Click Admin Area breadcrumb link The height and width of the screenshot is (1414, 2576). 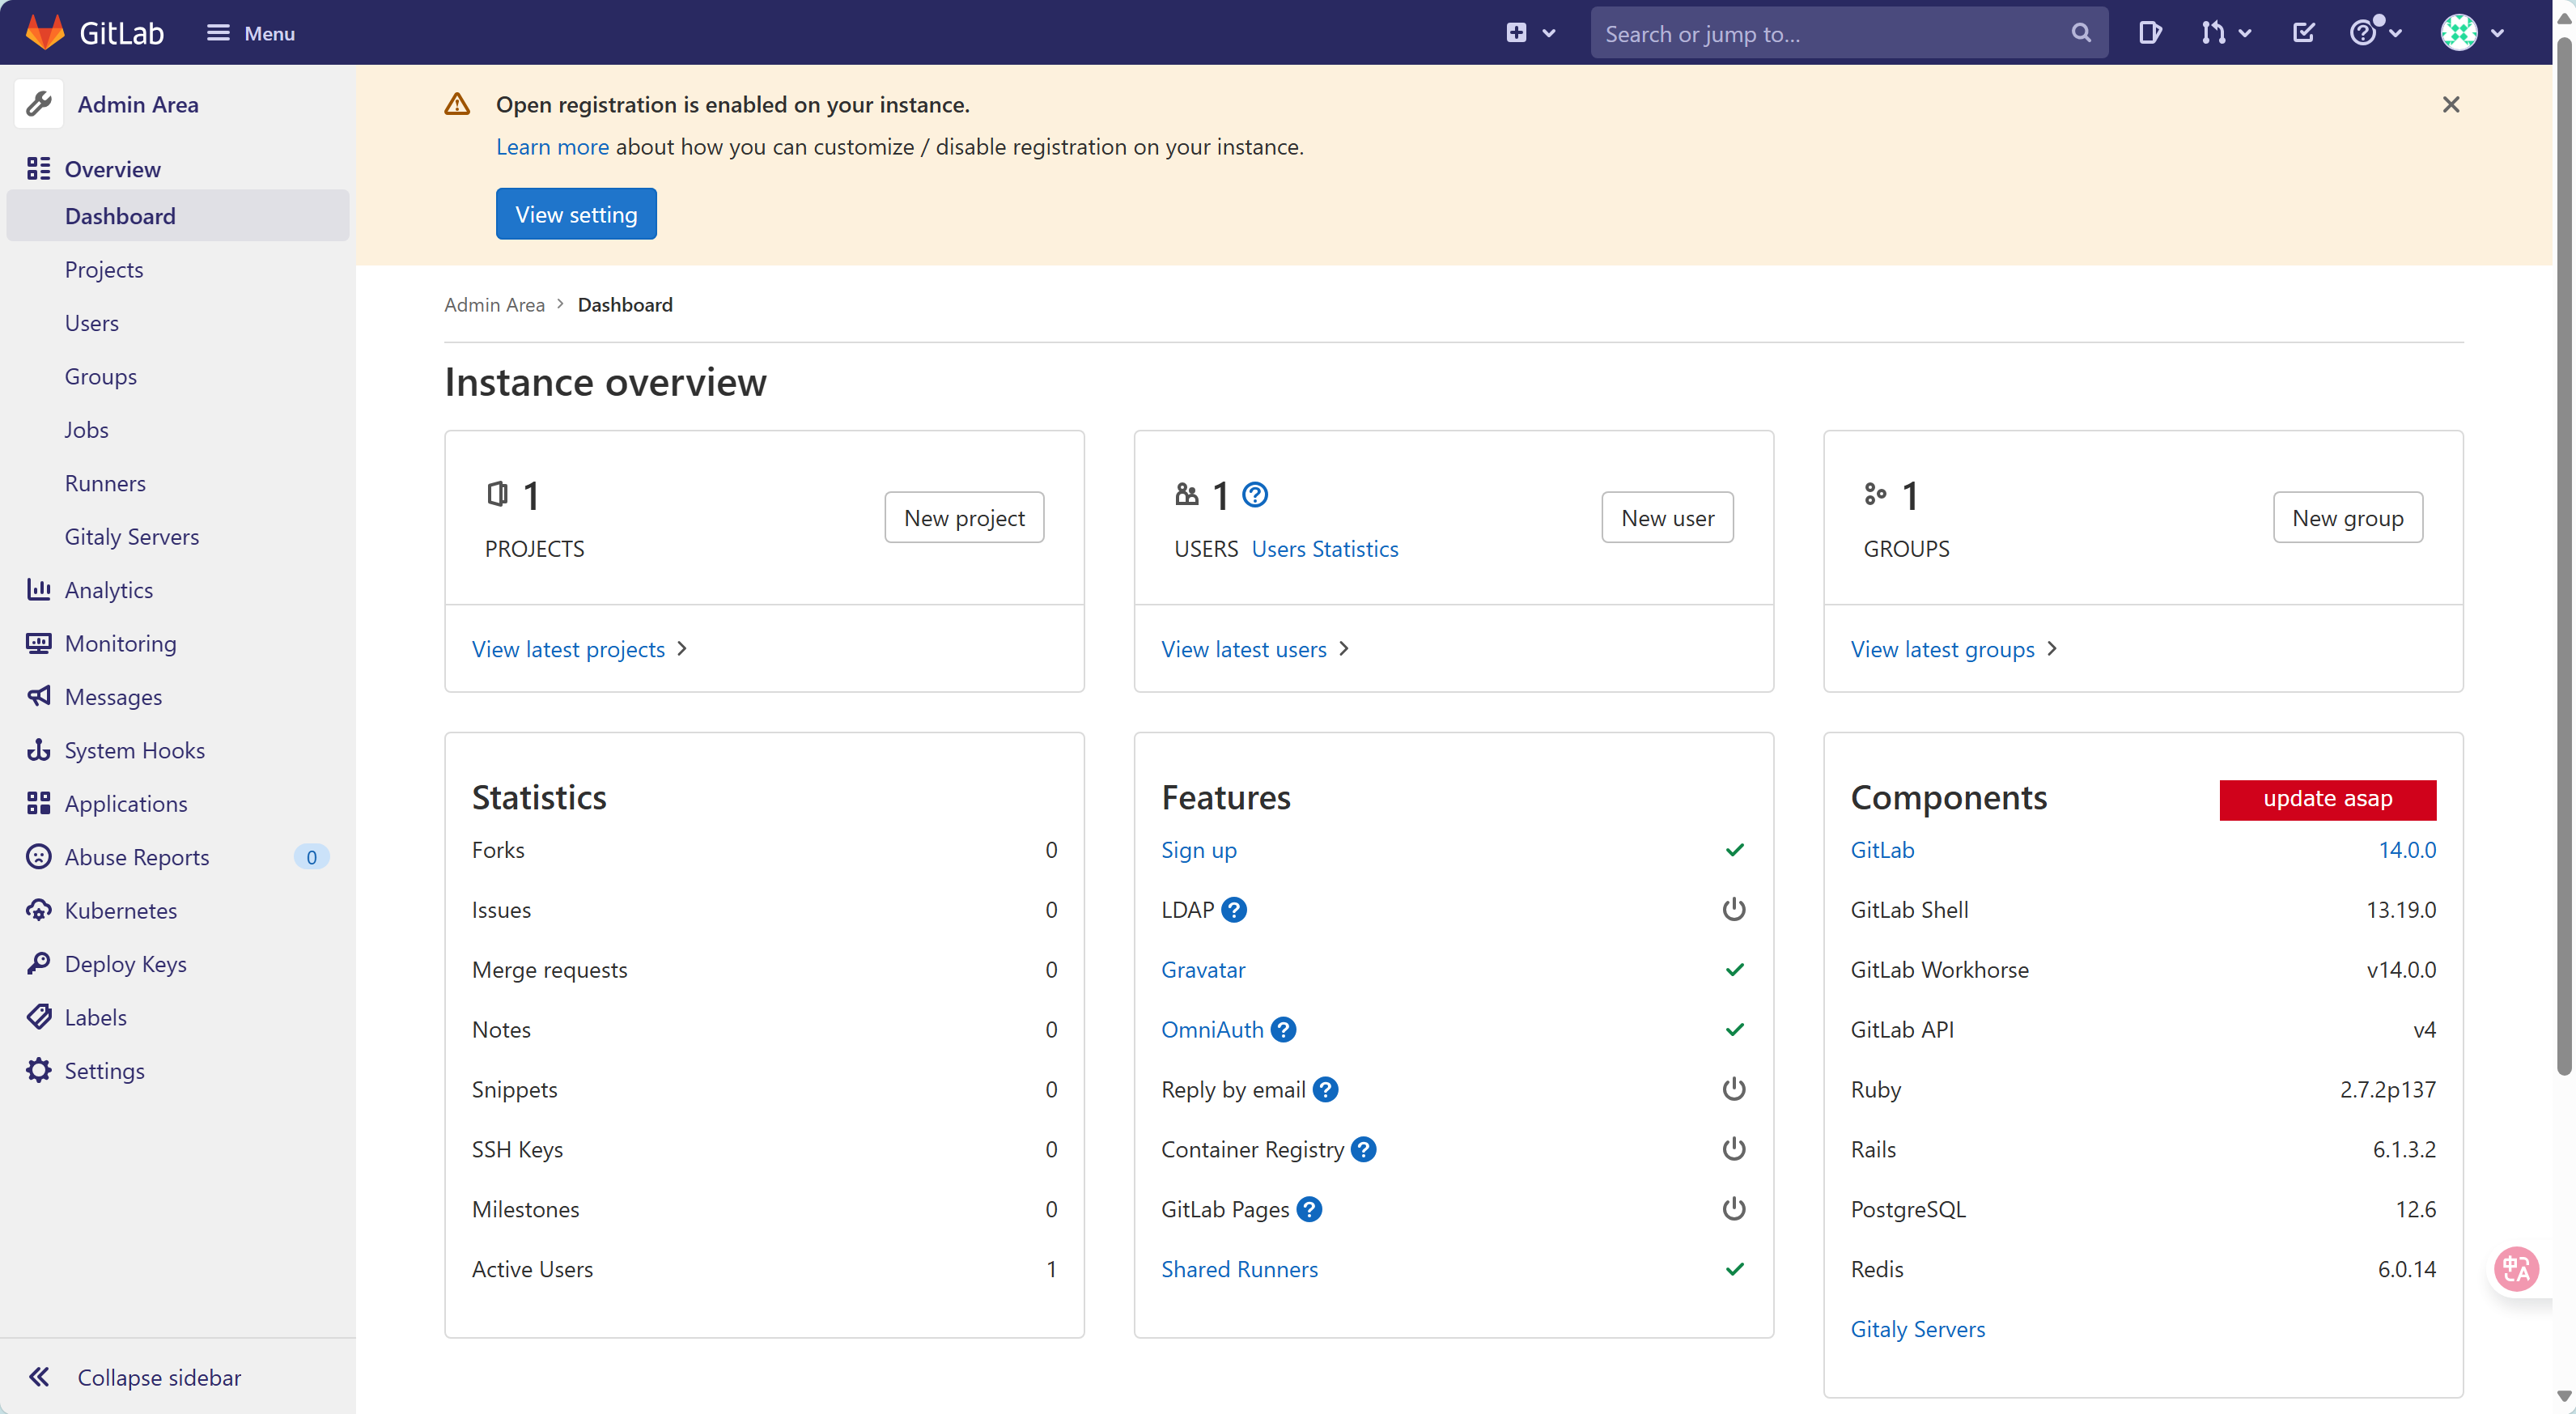[494, 305]
